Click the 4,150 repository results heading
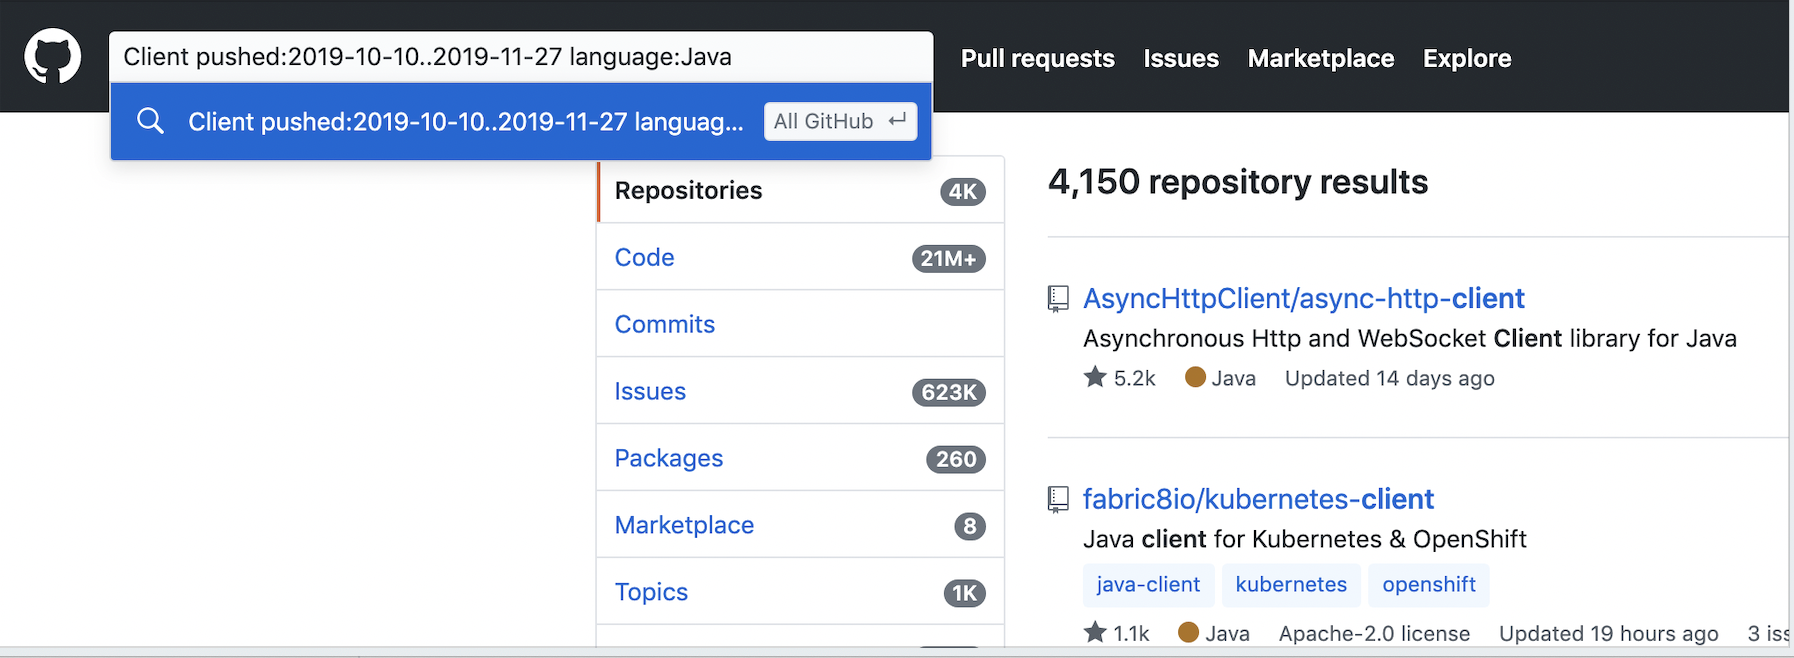 (x=1238, y=182)
